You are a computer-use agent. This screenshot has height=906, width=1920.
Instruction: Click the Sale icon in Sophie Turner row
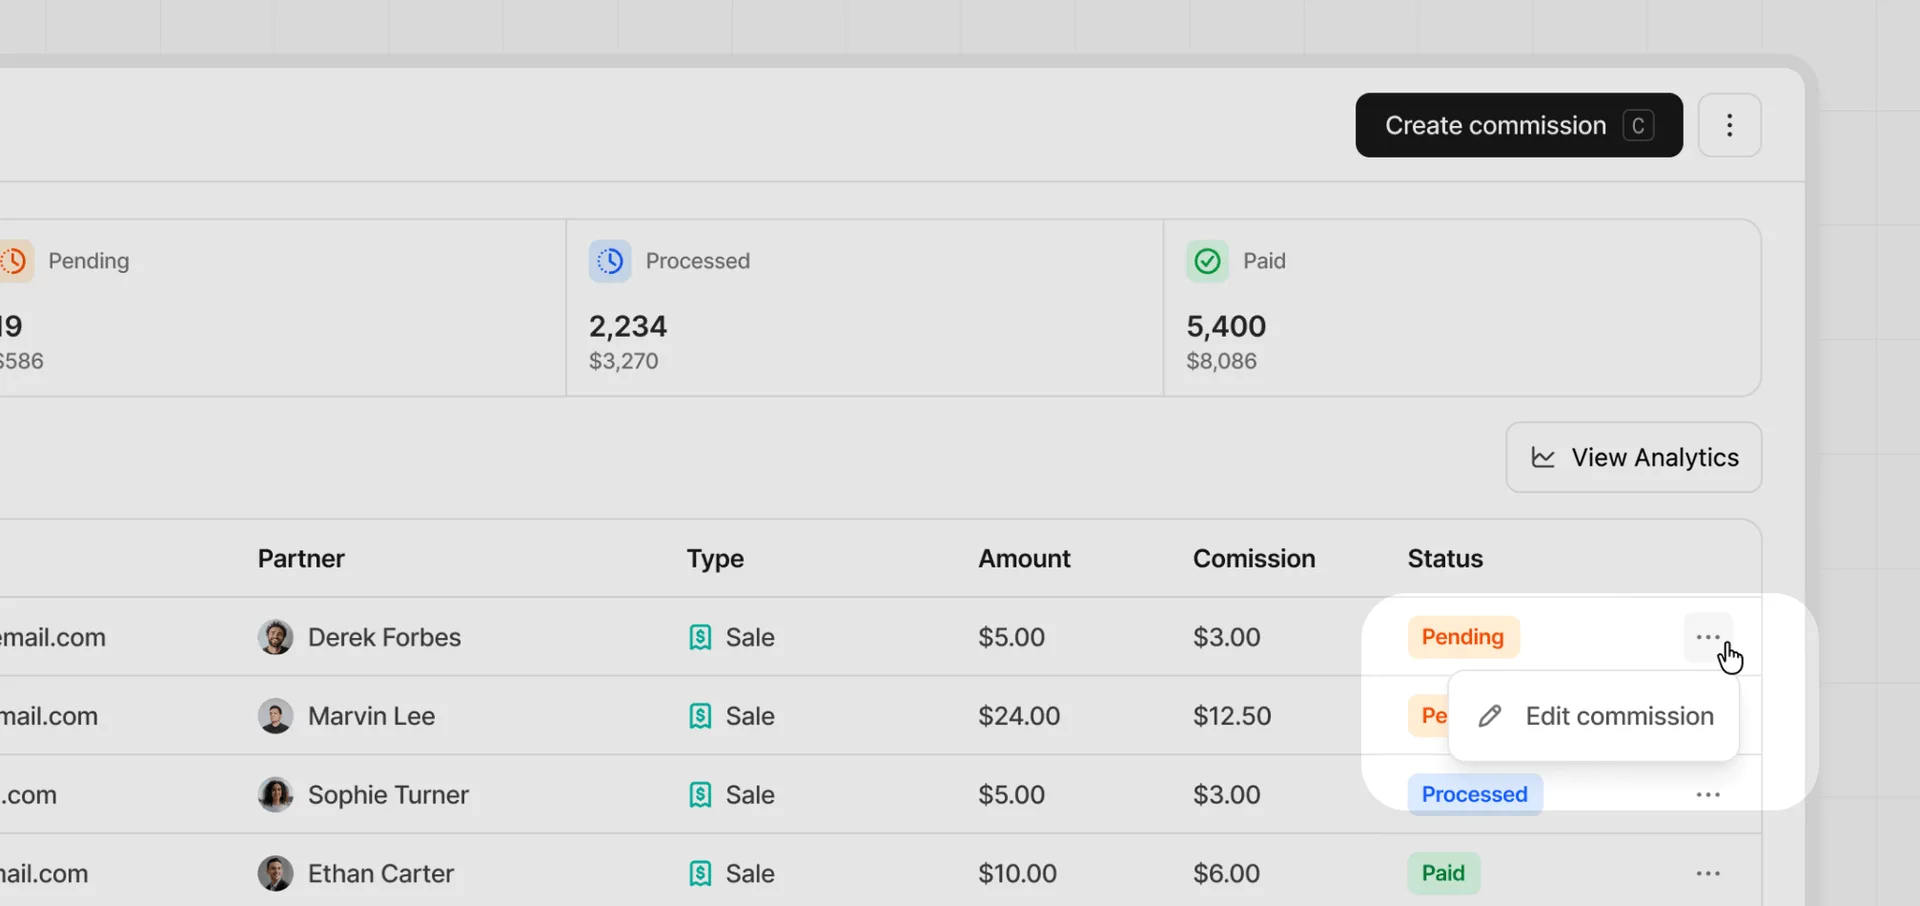(700, 794)
